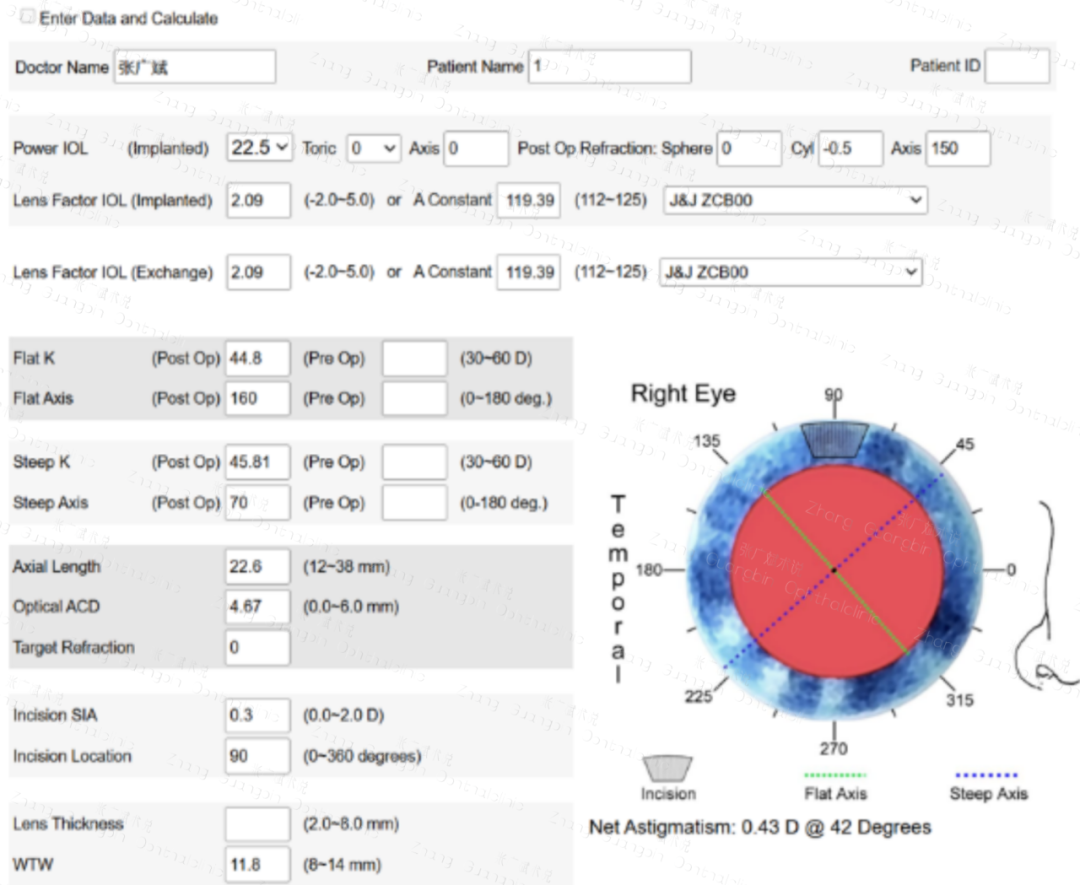Click Lens Factor IOL (Exchange) field
1080x885 pixels.
coord(258,272)
